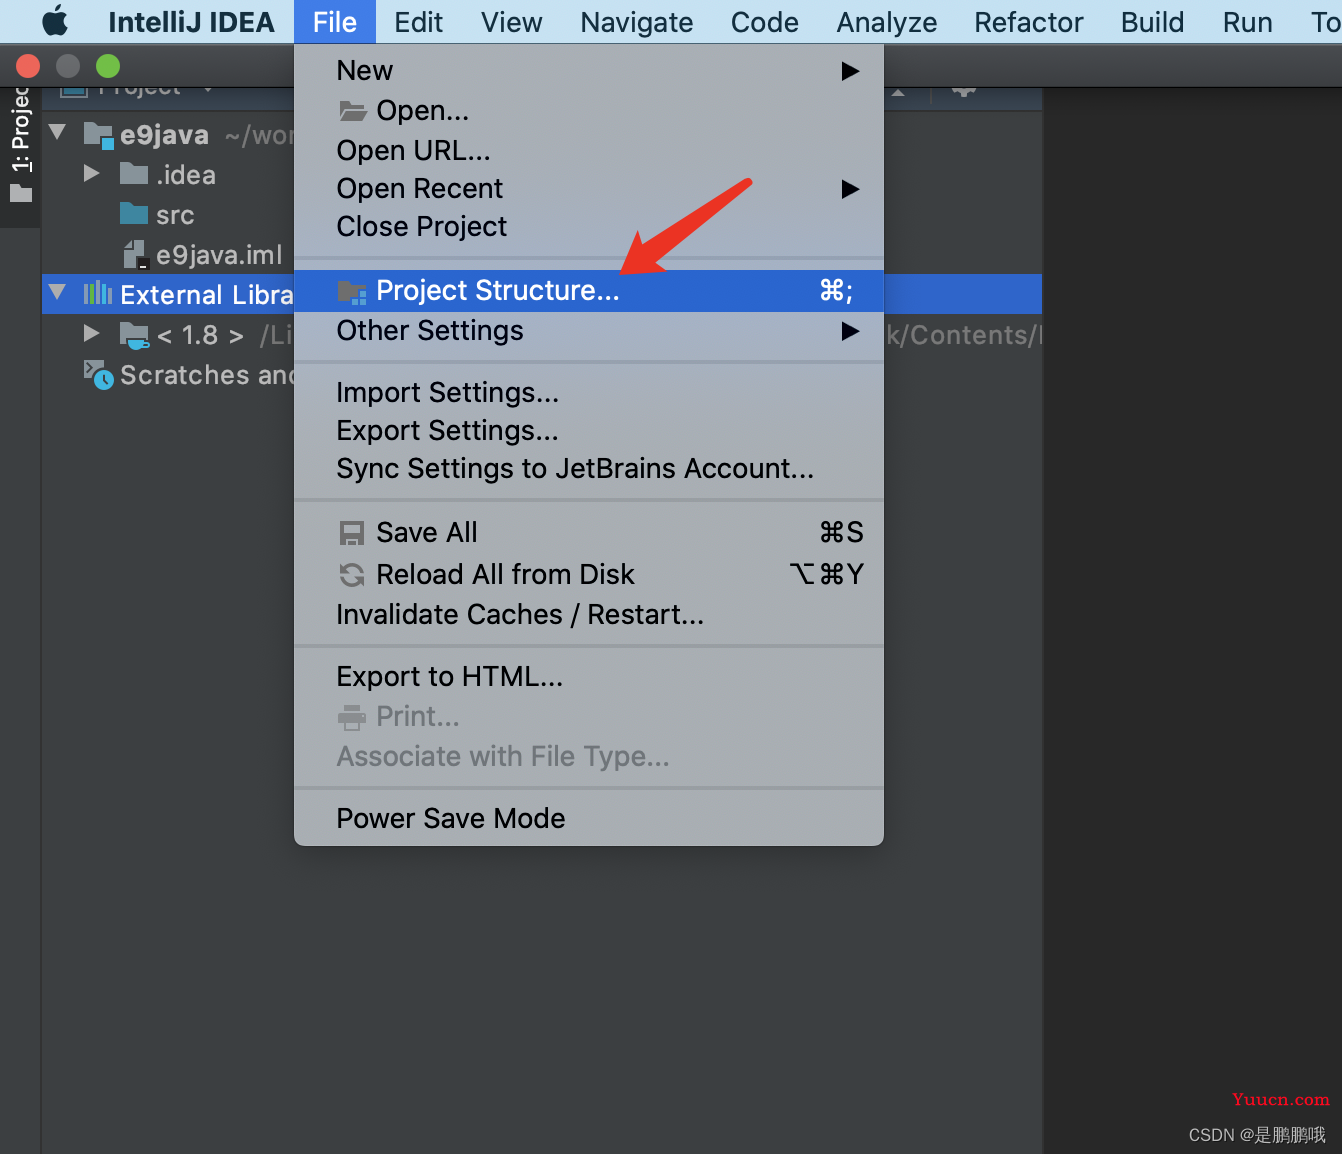This screenshot has height=1154, width=1342.
Task: Click the folder icon next to Open...
Action: [x=352, y=110]
